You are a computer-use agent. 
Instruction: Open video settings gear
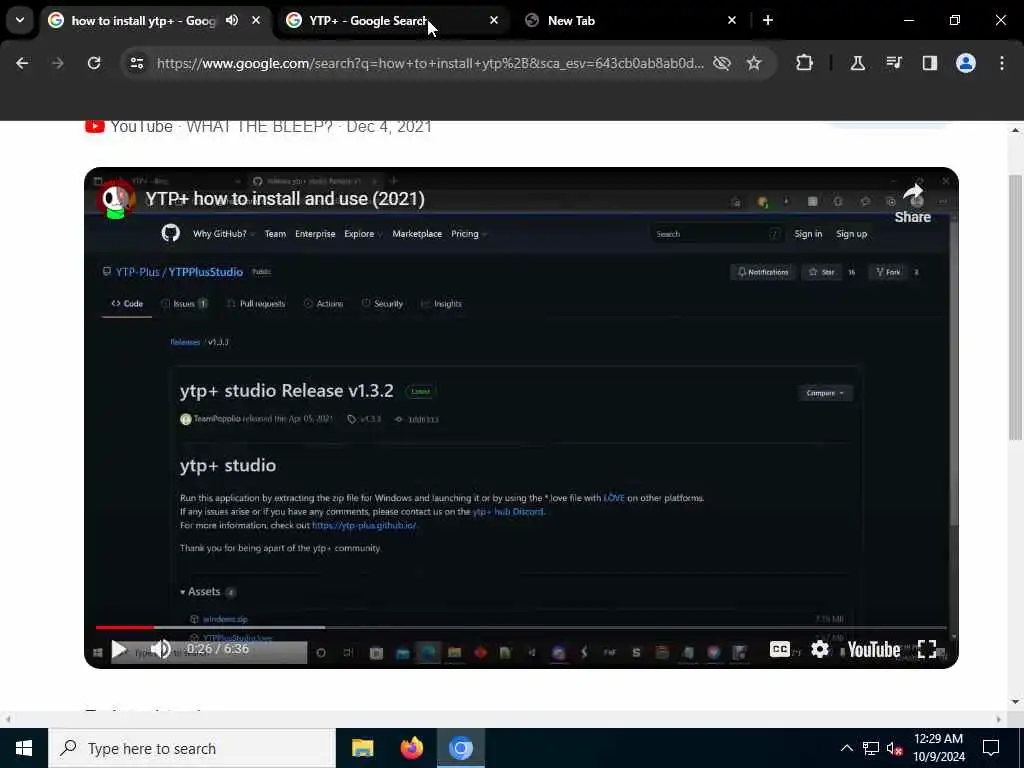(x=820, y=649)
